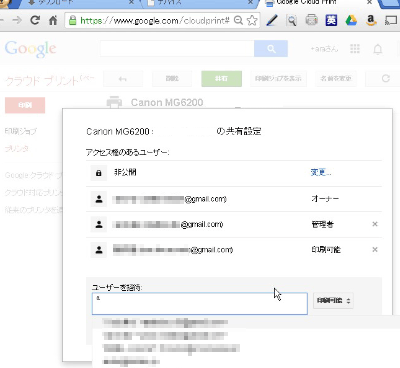Run the blue Google search button
Screen dimensions: 400x368
(x=271, y=49)
